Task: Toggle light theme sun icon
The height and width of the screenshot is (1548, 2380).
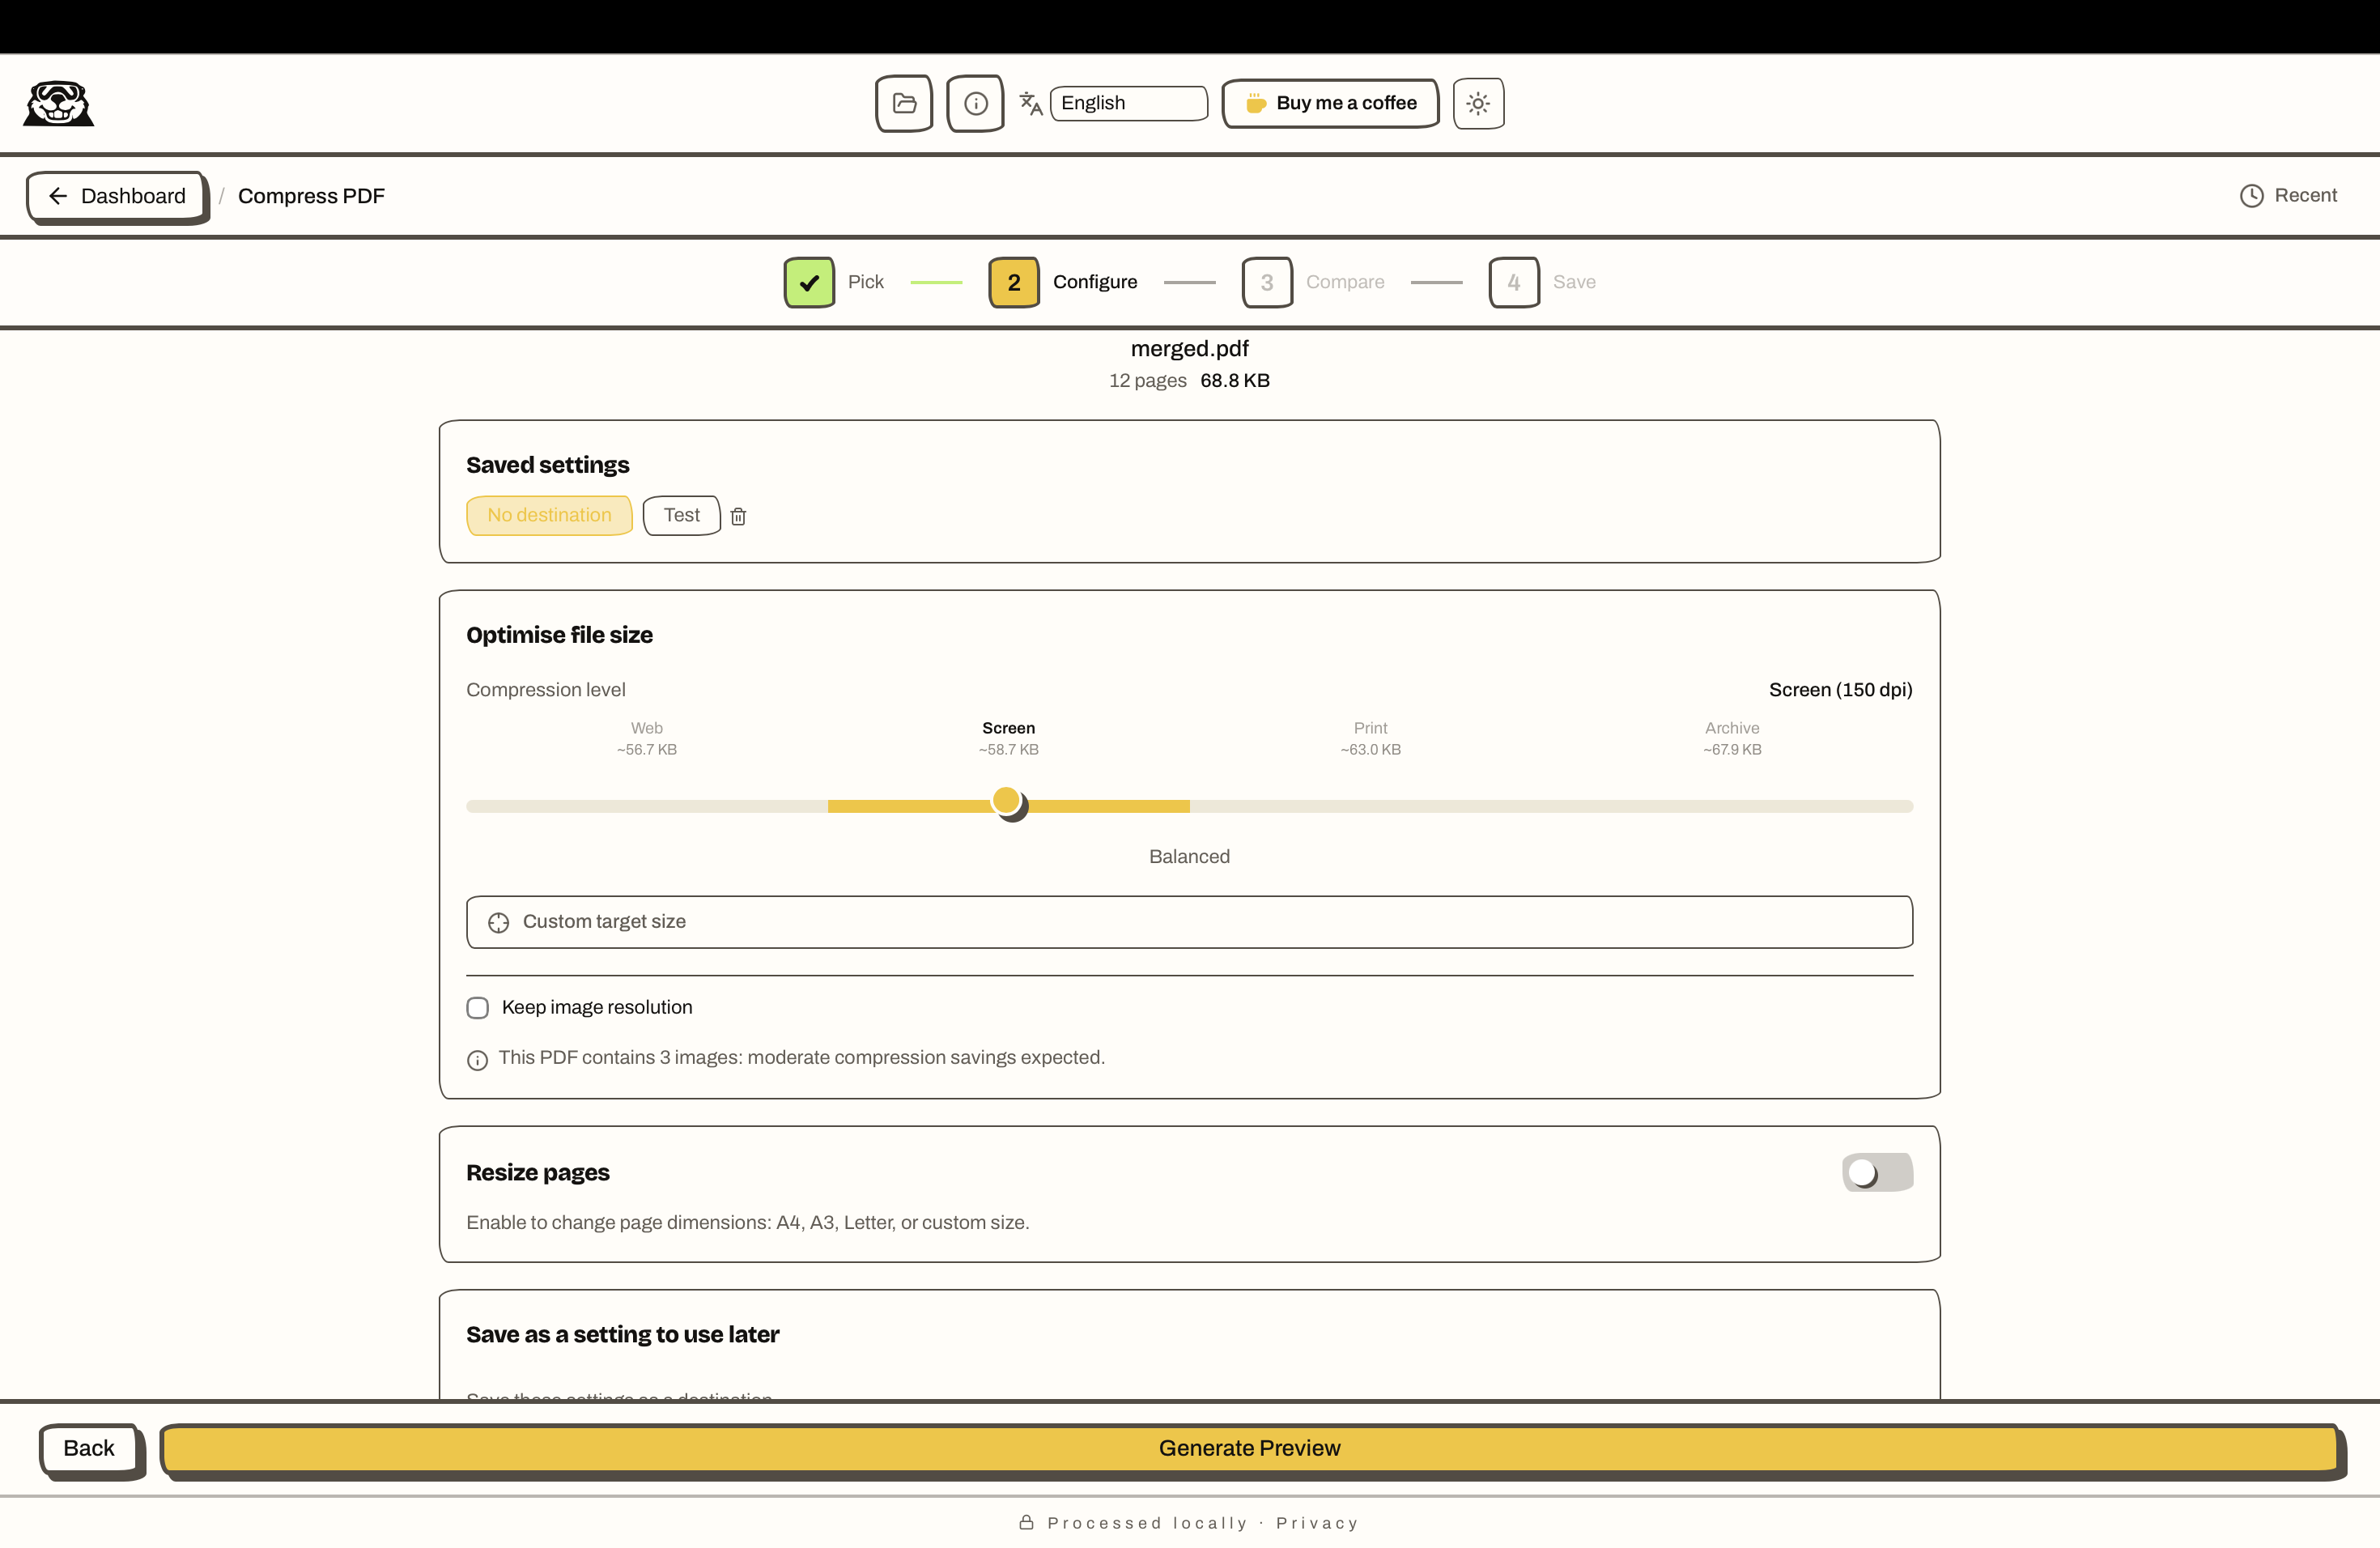Action: (1478, 103)
